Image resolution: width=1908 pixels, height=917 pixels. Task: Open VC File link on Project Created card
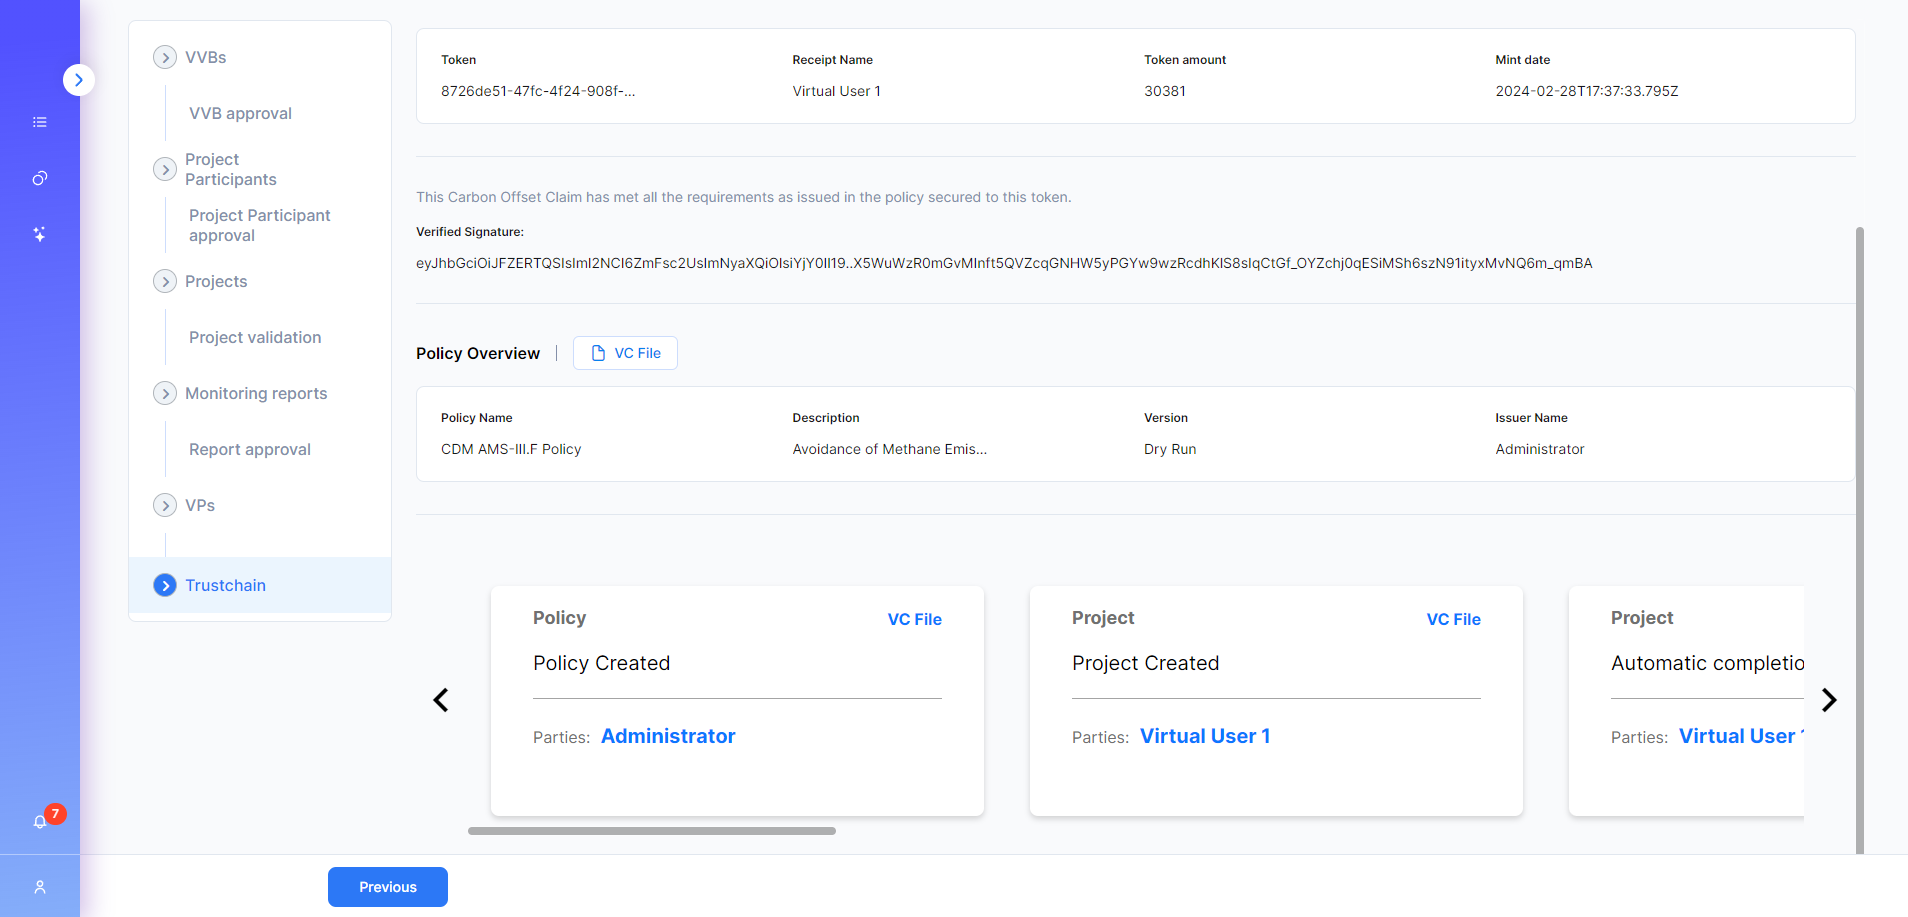[1453, 619]
